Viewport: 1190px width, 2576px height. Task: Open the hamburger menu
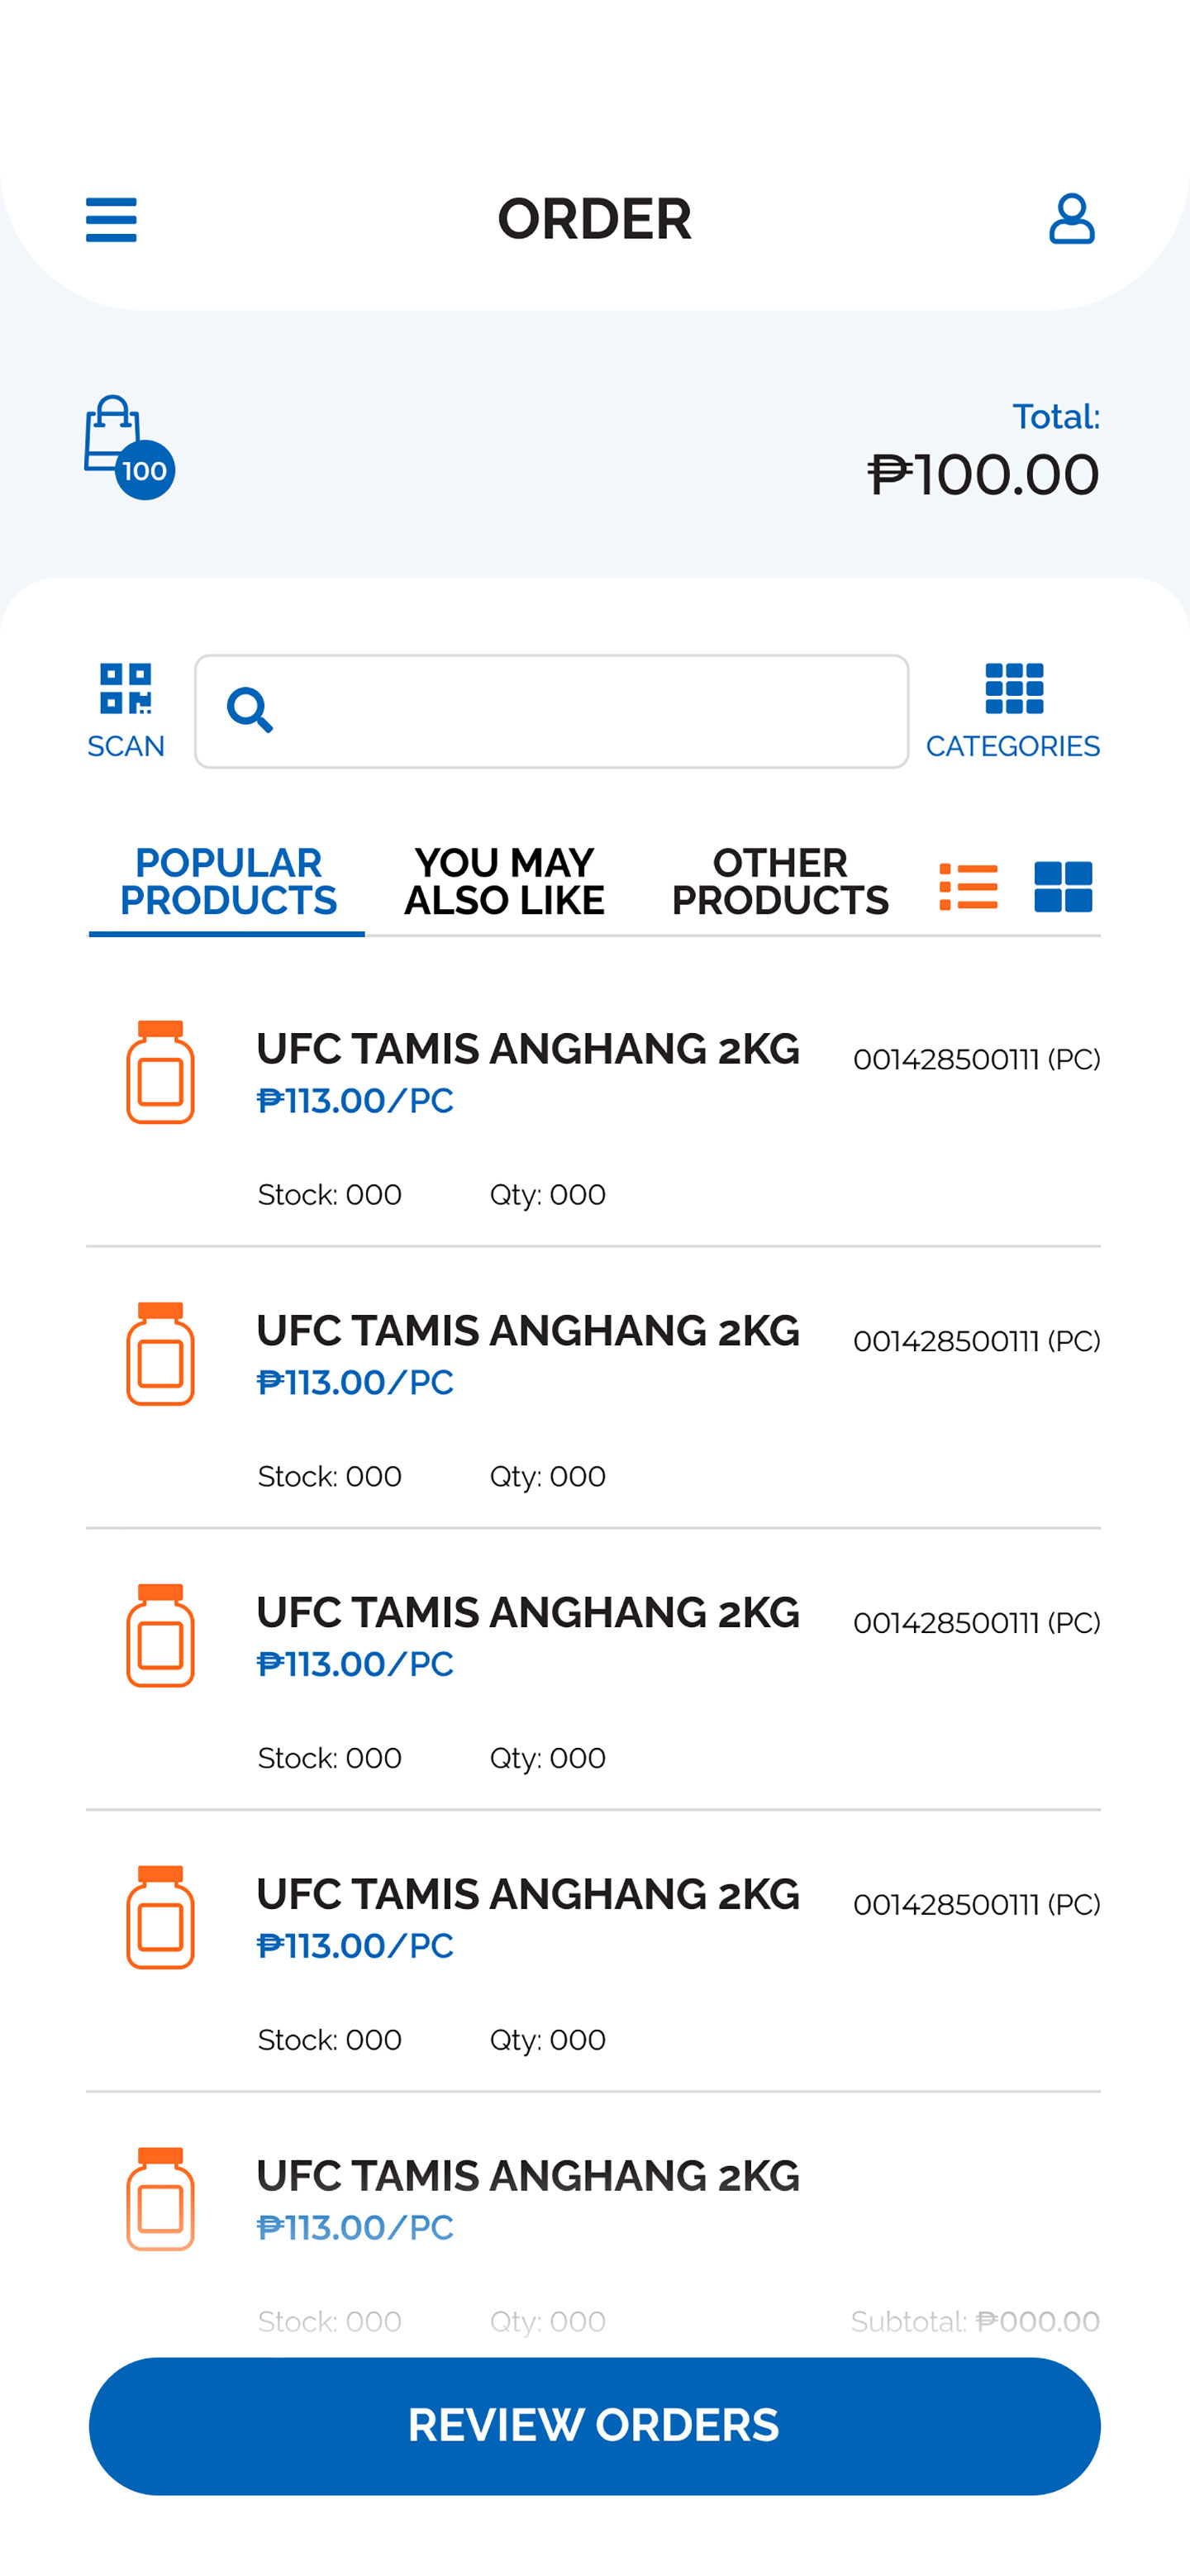click(x=111, y=220)
